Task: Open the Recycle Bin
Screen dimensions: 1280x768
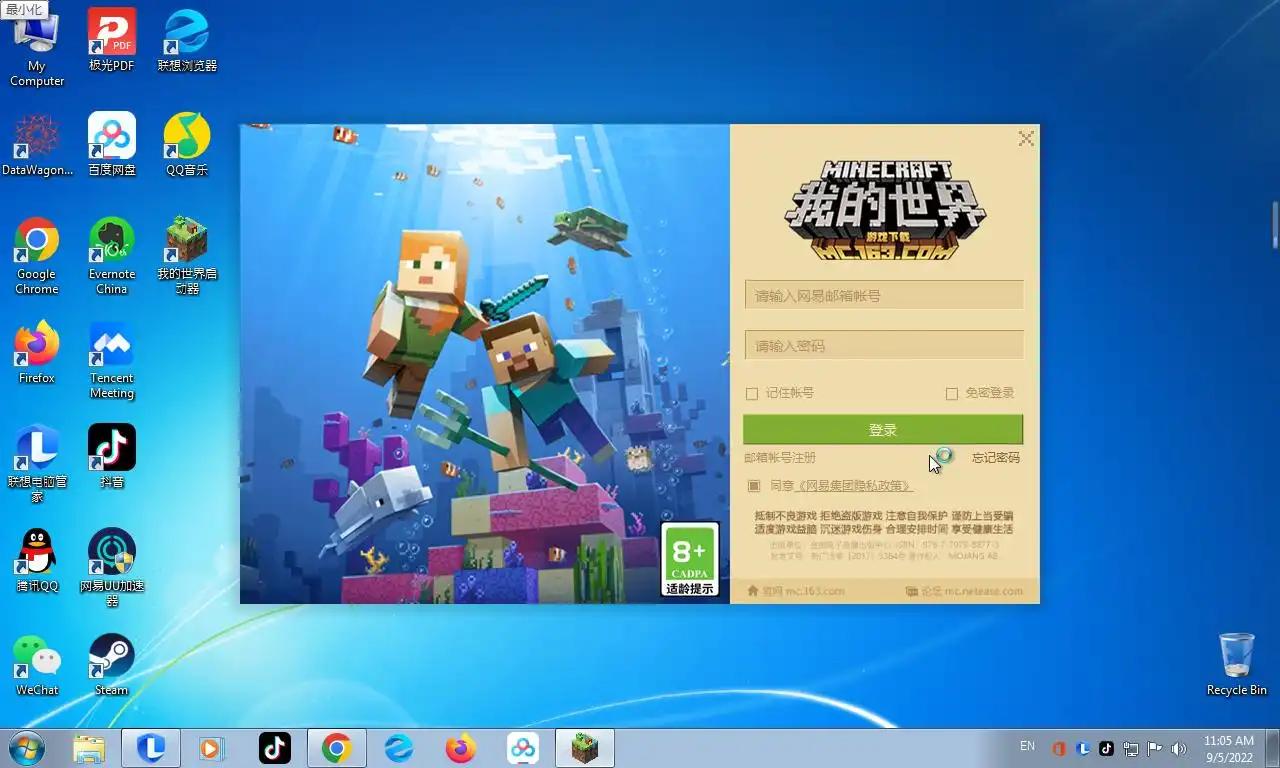Action: [x=1237, y=665]
